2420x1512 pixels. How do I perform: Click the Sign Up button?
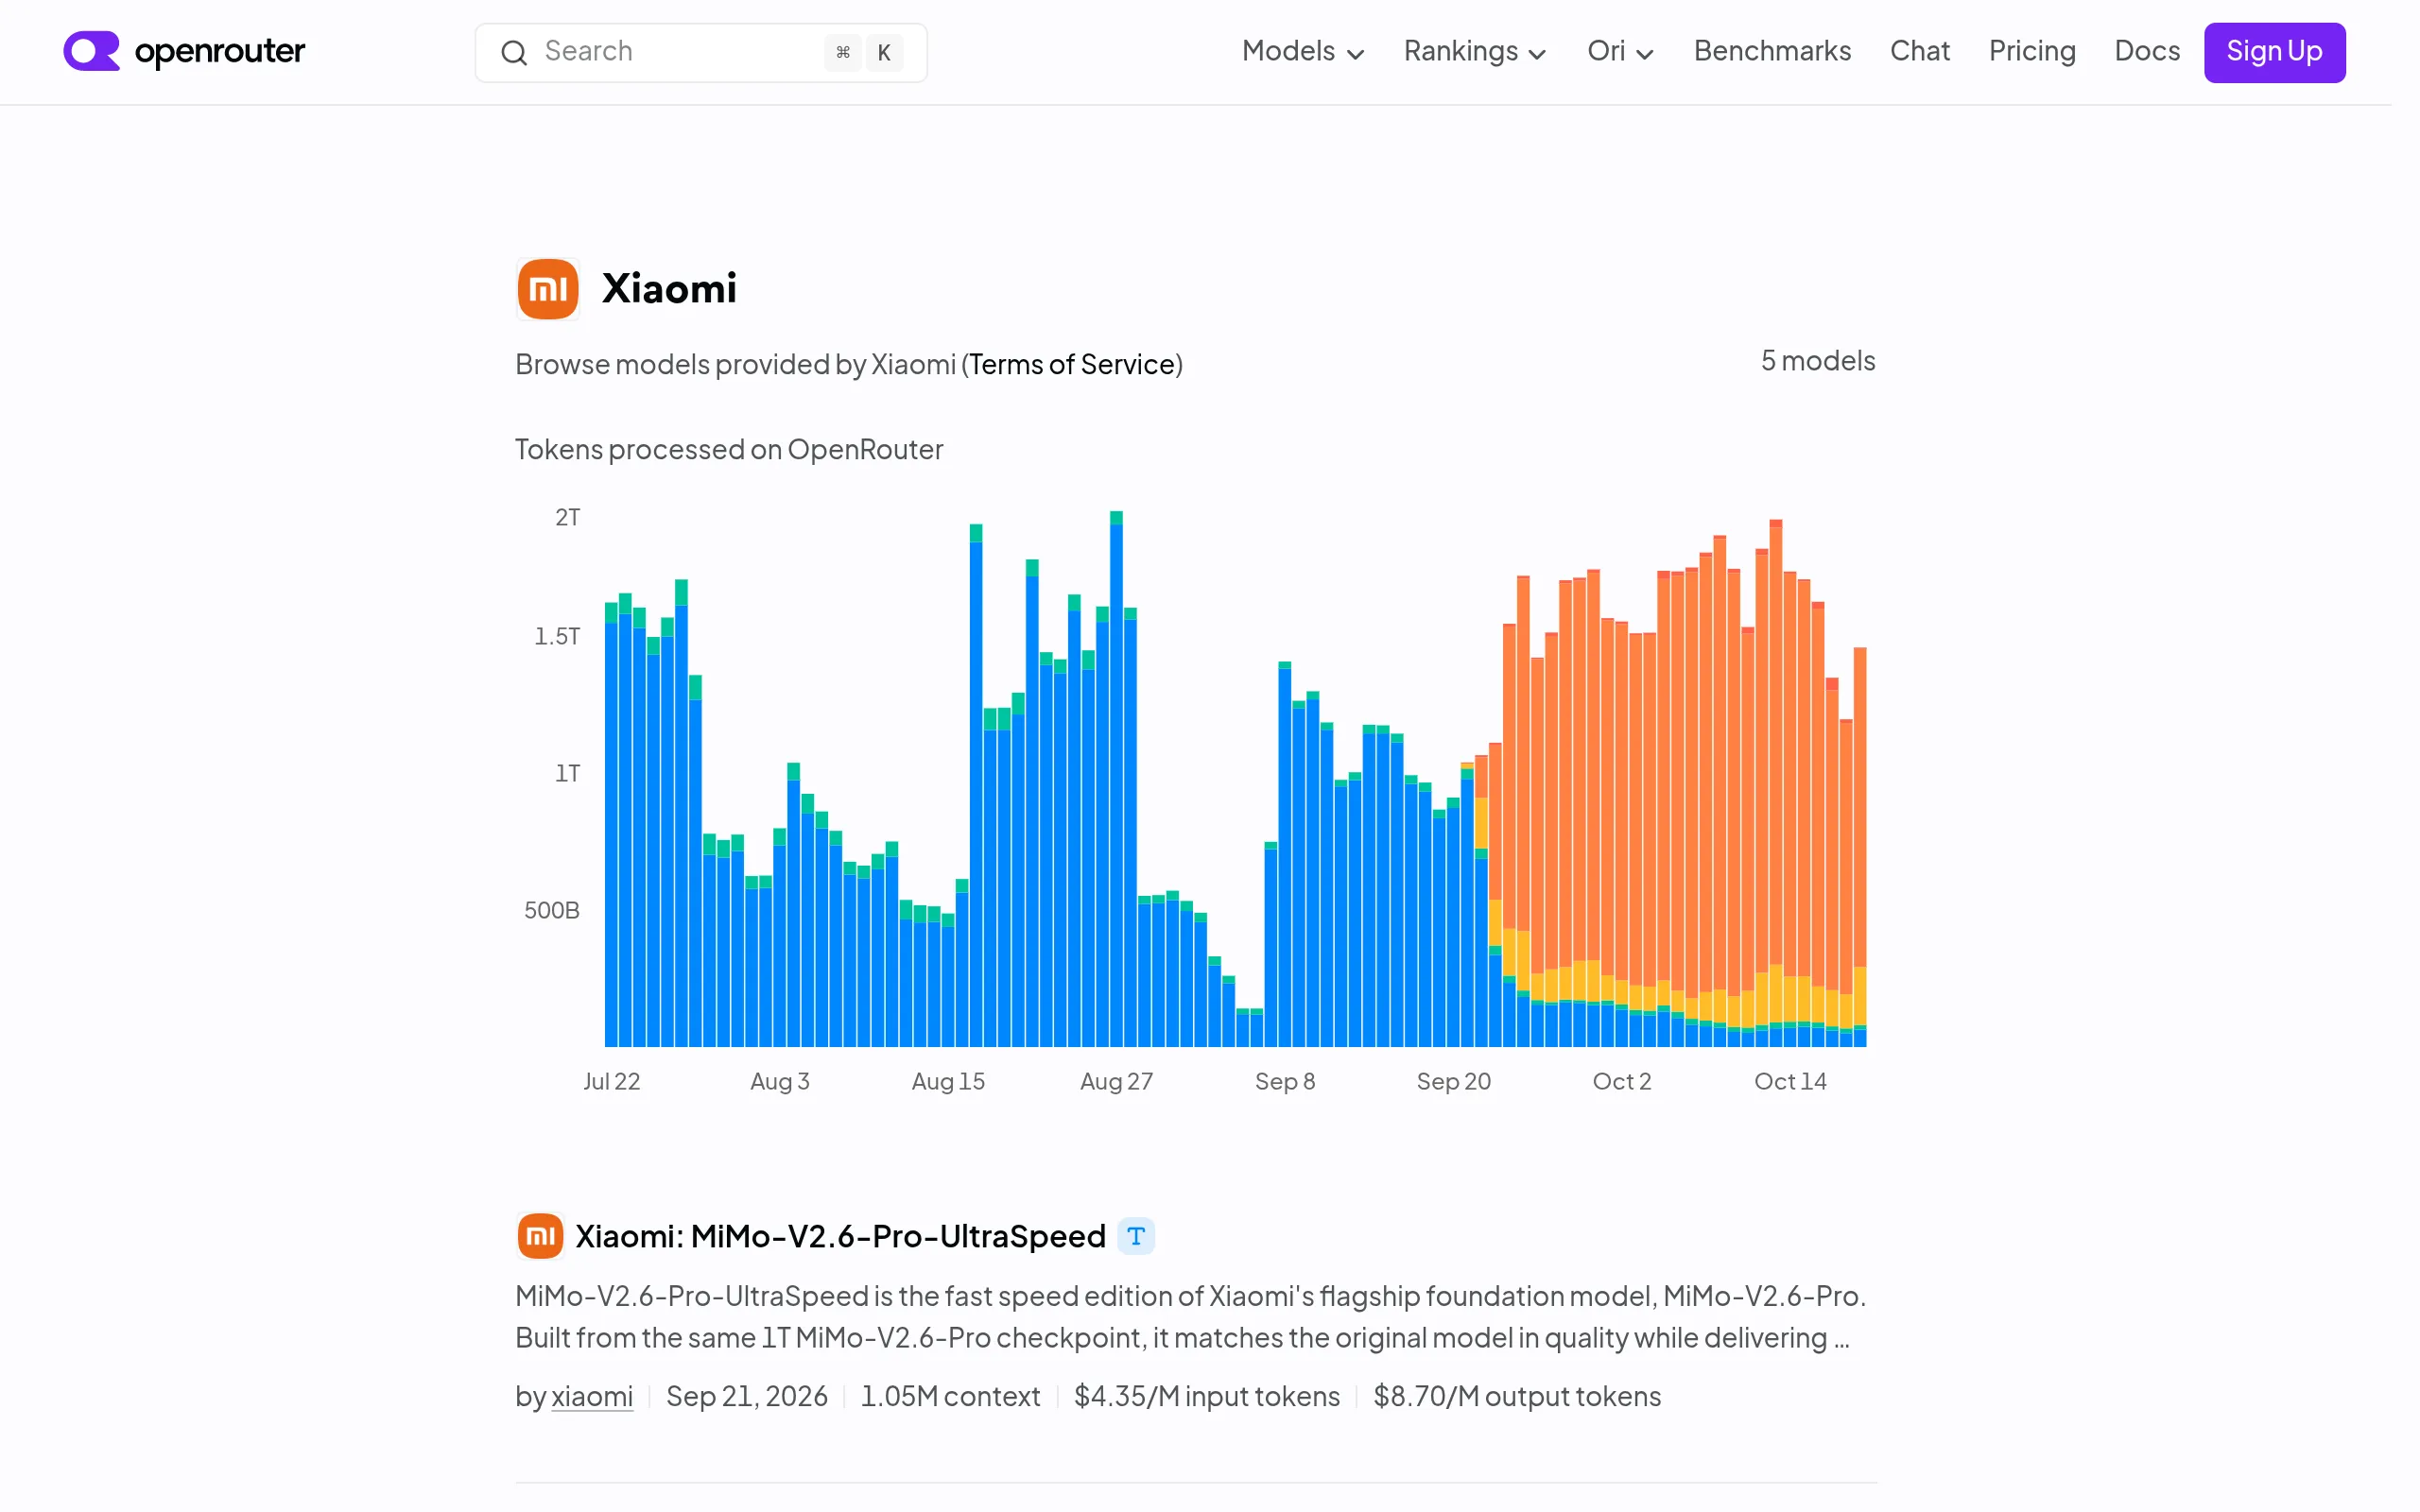coord(2274,52)
